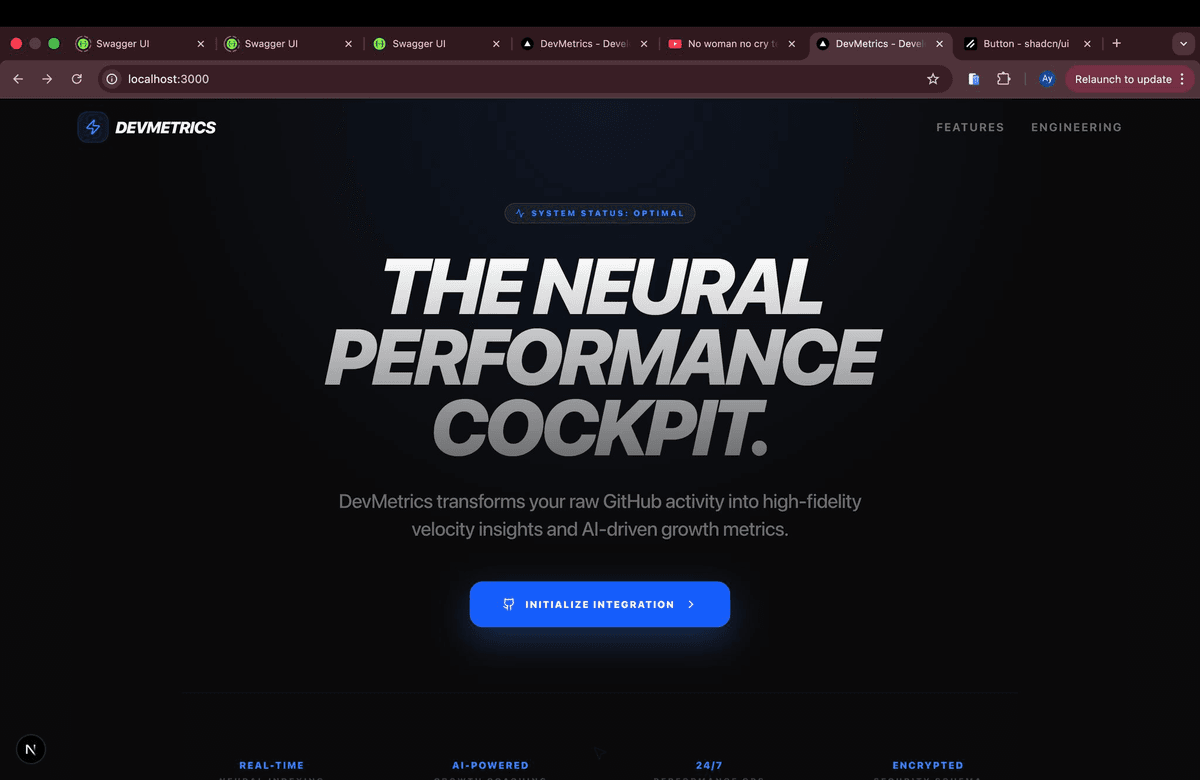Viewport: 1200px width, 780px height.
Task: Bookmark this page with star icon
Action: [x=933, y=79]
